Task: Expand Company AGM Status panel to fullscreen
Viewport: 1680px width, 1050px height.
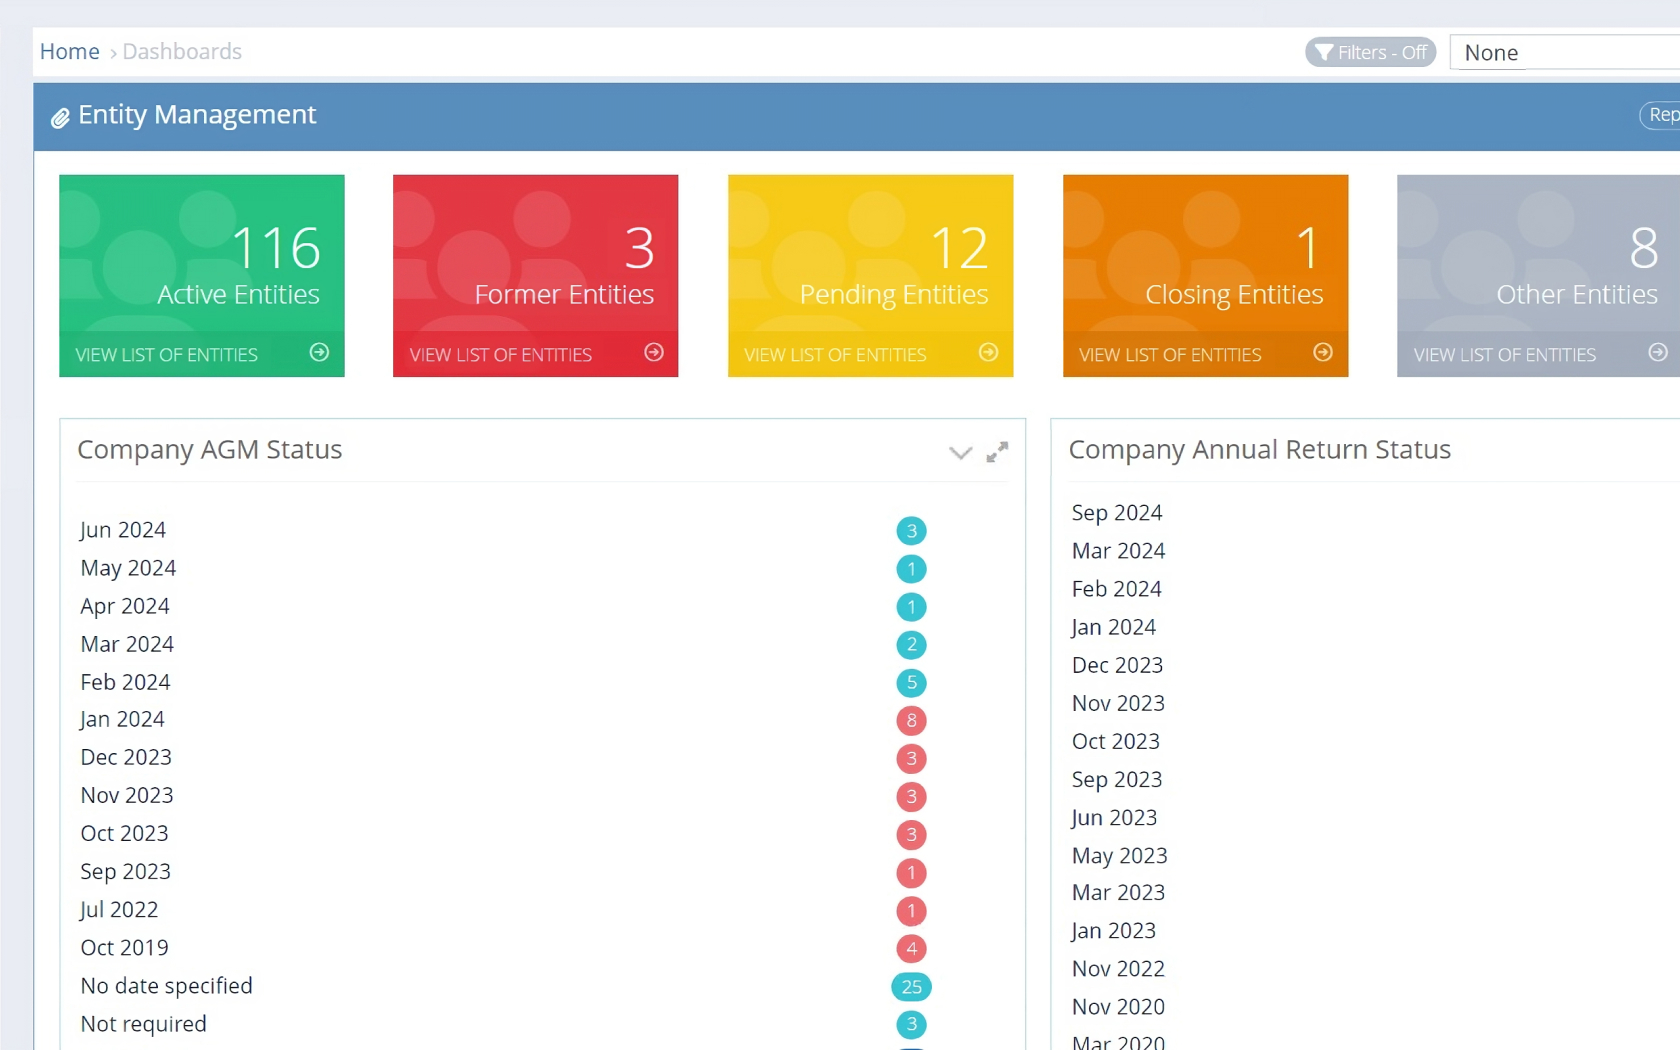Action: pos(997,452)
